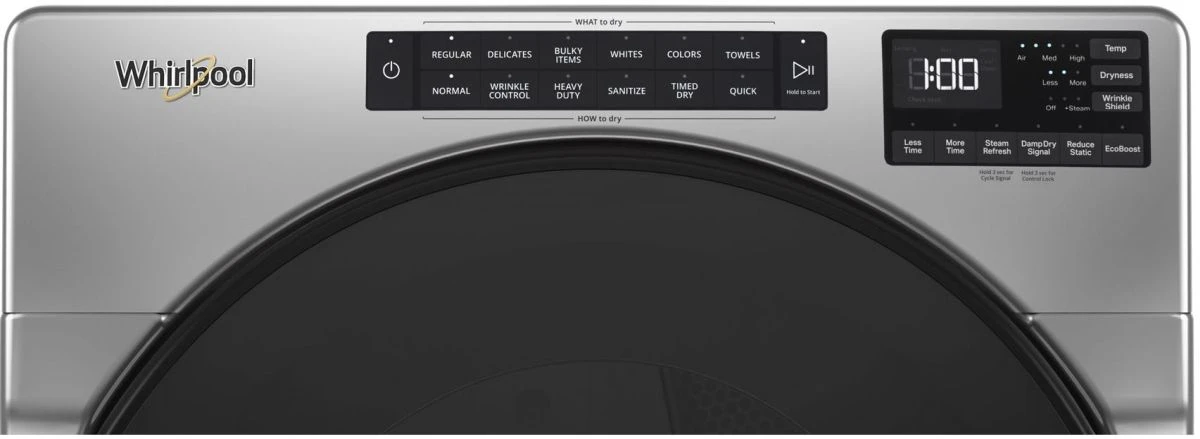
Task: Decrease time with Less Time
Action: [912, 147]
